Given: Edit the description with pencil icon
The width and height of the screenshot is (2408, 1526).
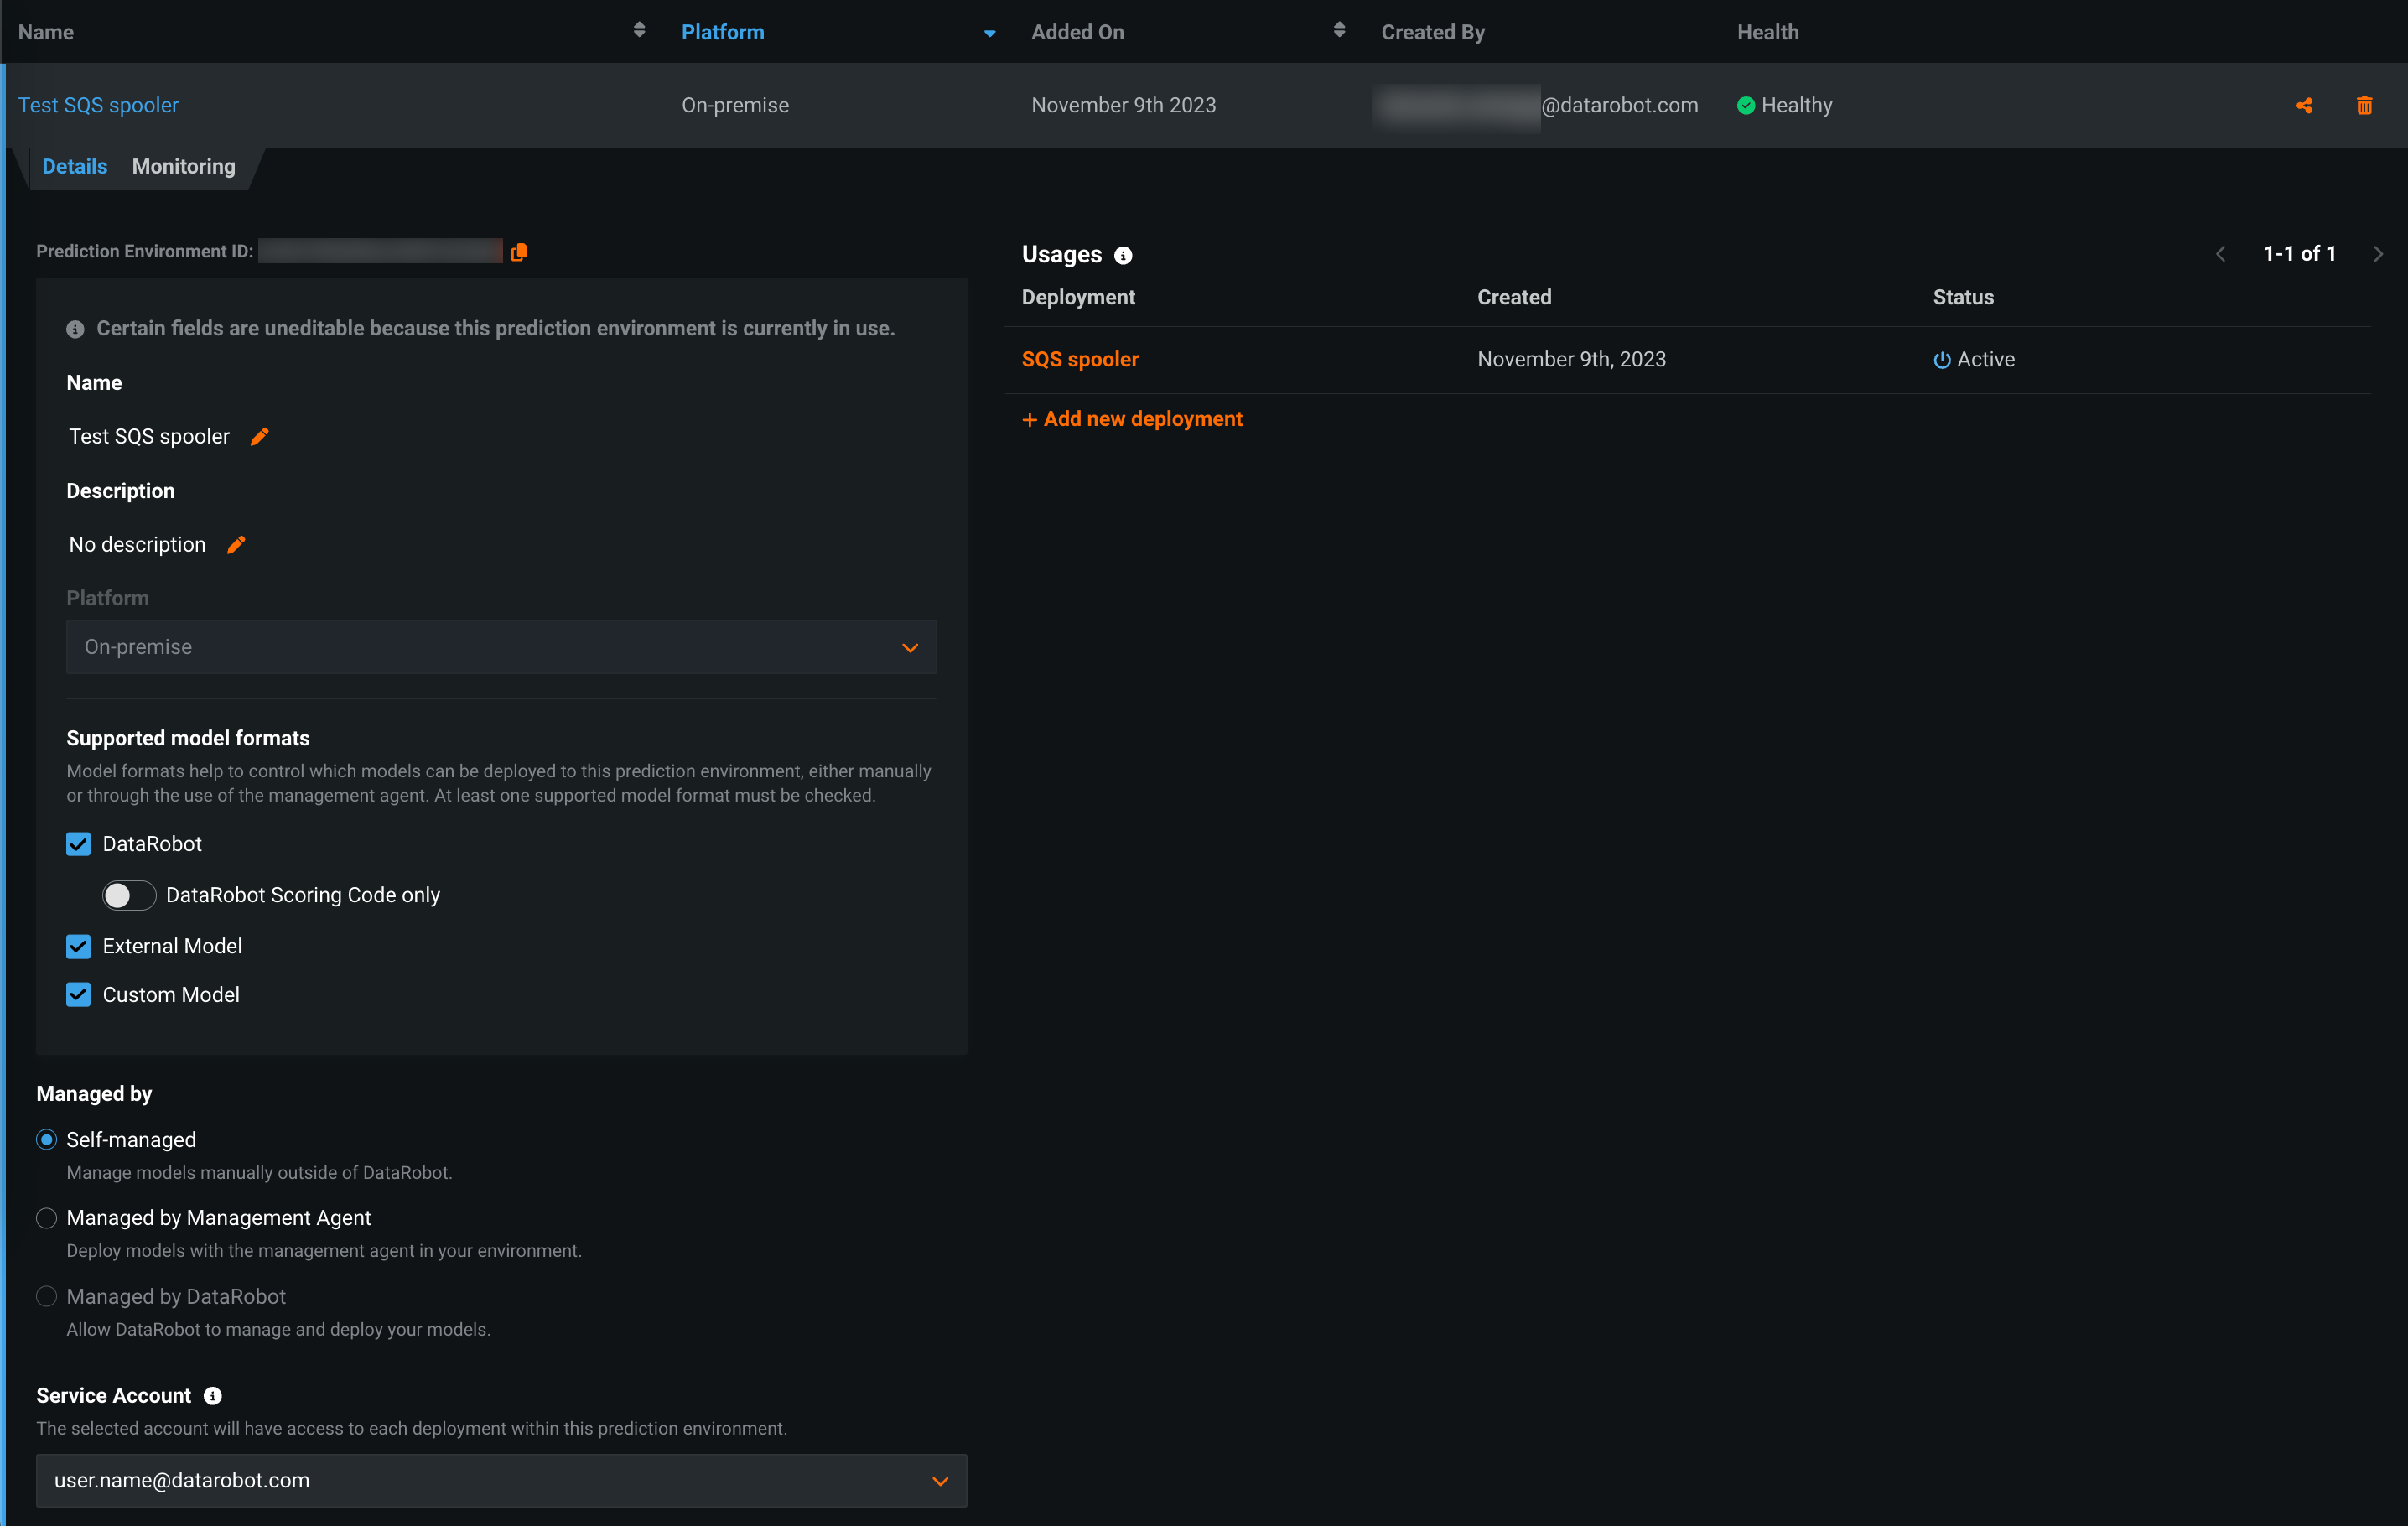Looking at the screenshot, I should pyautogui.click(x=236, y=544).
